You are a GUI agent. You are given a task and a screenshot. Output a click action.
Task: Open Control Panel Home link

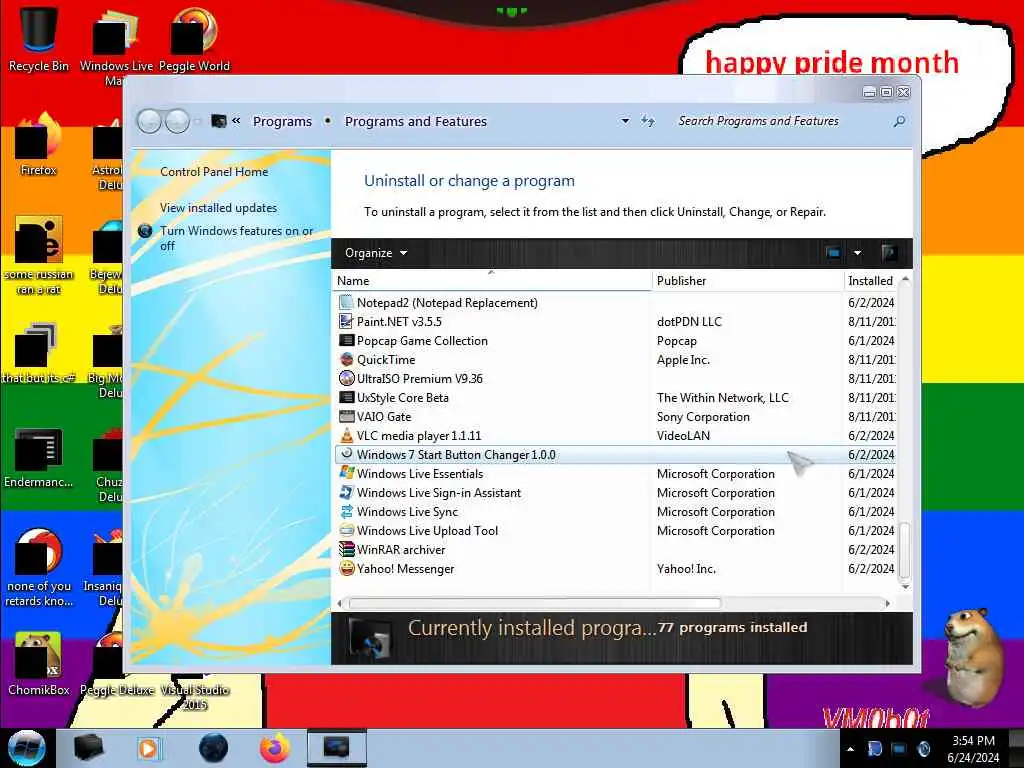(214, 172)
